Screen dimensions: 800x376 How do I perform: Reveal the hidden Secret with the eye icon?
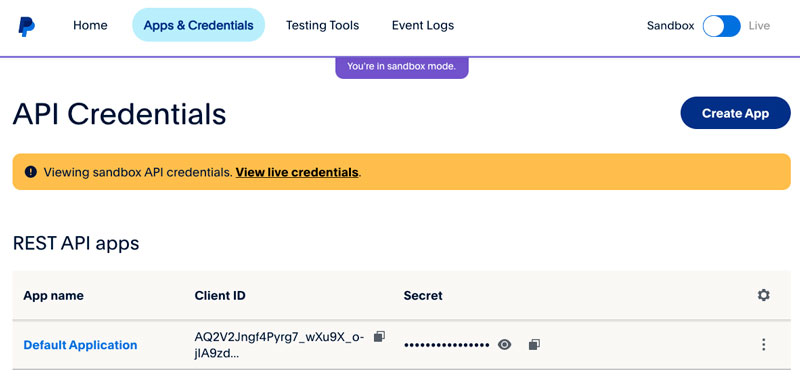(x=505, y=345)
